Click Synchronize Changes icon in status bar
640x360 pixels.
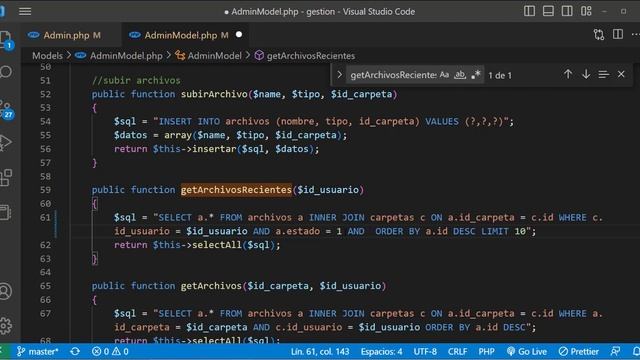[x=75, y=351]
